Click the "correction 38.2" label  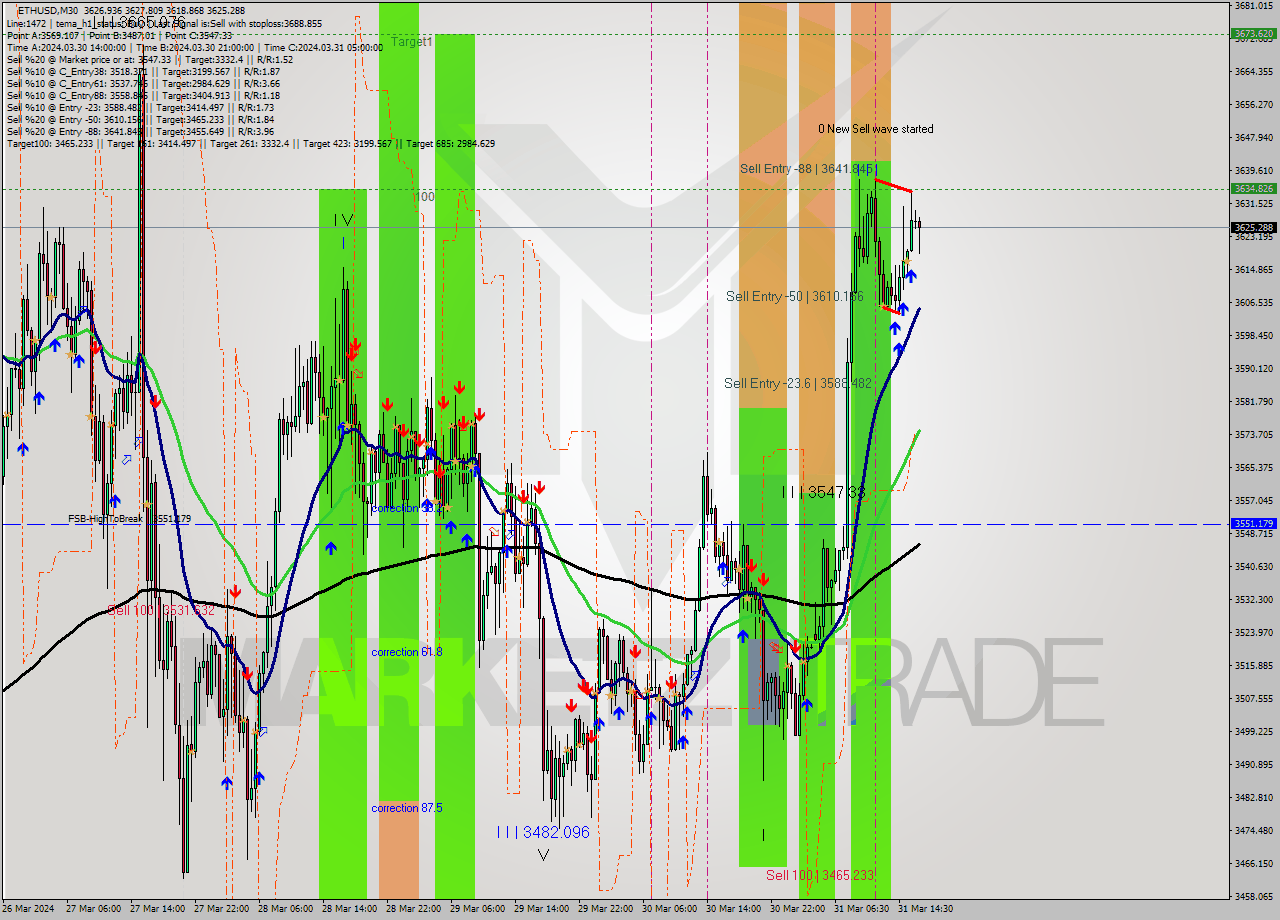coord(407,508)
